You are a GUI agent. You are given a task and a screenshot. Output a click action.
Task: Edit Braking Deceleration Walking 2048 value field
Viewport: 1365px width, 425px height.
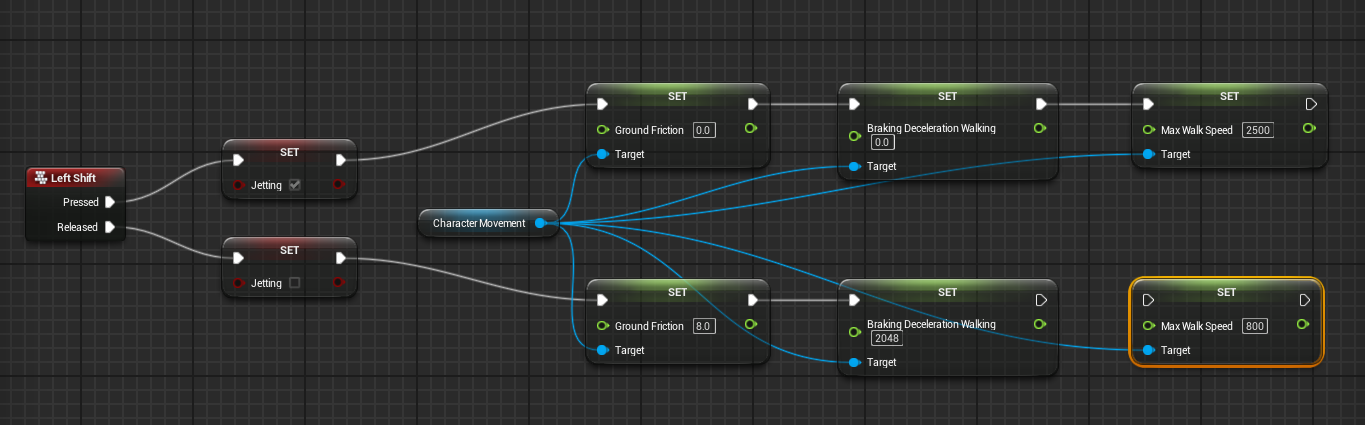click(x=887, y=338)
